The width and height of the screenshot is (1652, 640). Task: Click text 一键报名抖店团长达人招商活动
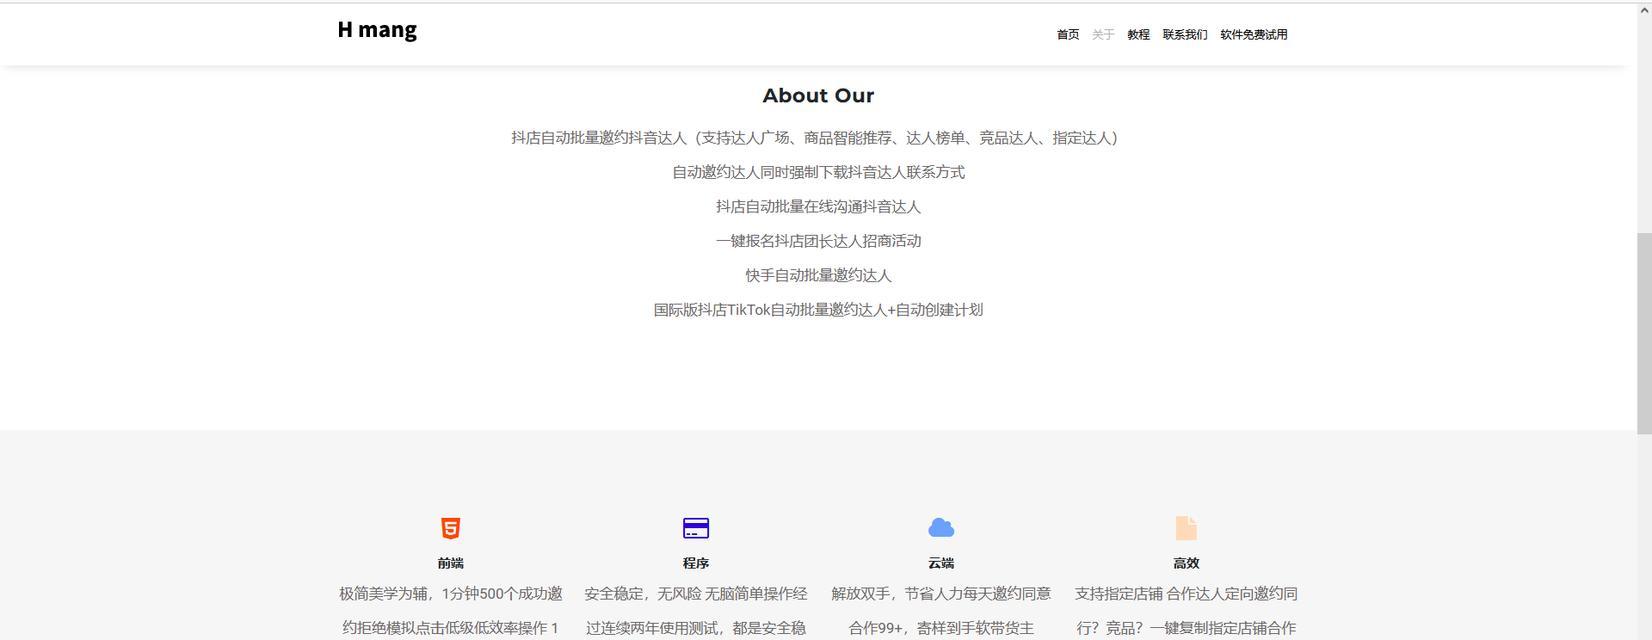(x=818, y=241)
